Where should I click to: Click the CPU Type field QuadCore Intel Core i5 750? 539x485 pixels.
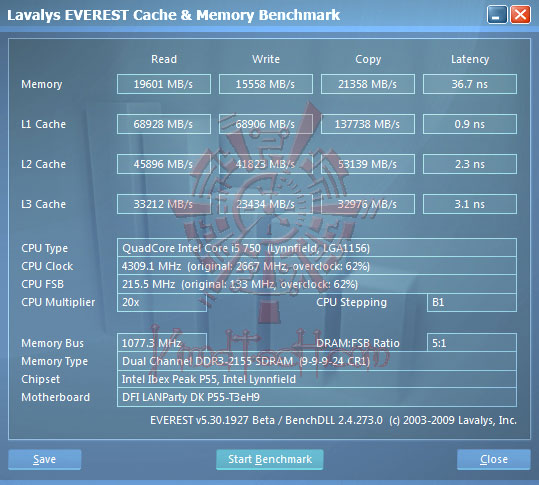point(317,248)
